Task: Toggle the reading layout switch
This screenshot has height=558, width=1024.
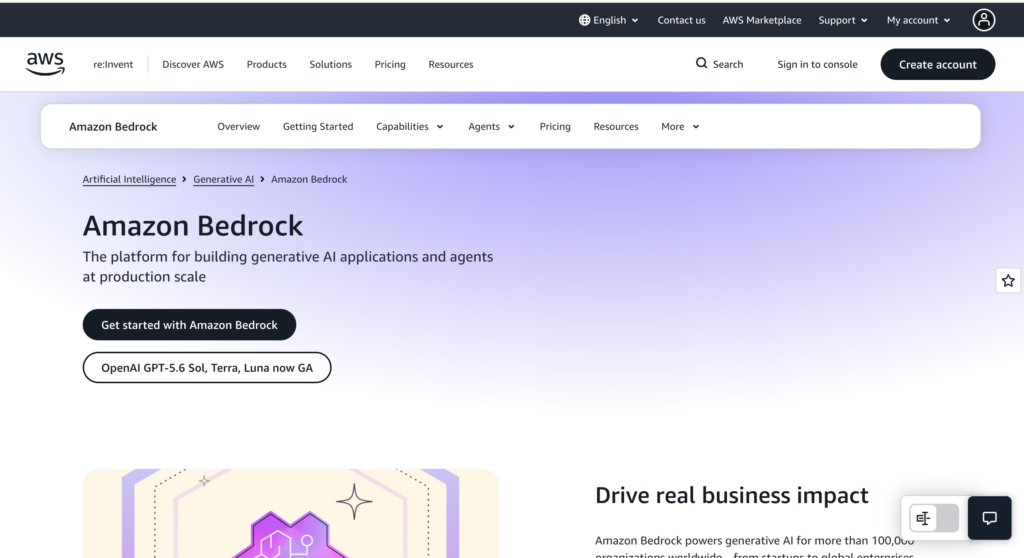Action: coord(934,518)
